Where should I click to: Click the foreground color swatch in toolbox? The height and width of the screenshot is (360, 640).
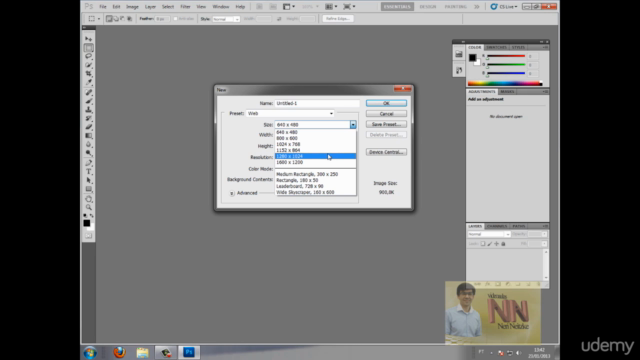click(87, 223)
